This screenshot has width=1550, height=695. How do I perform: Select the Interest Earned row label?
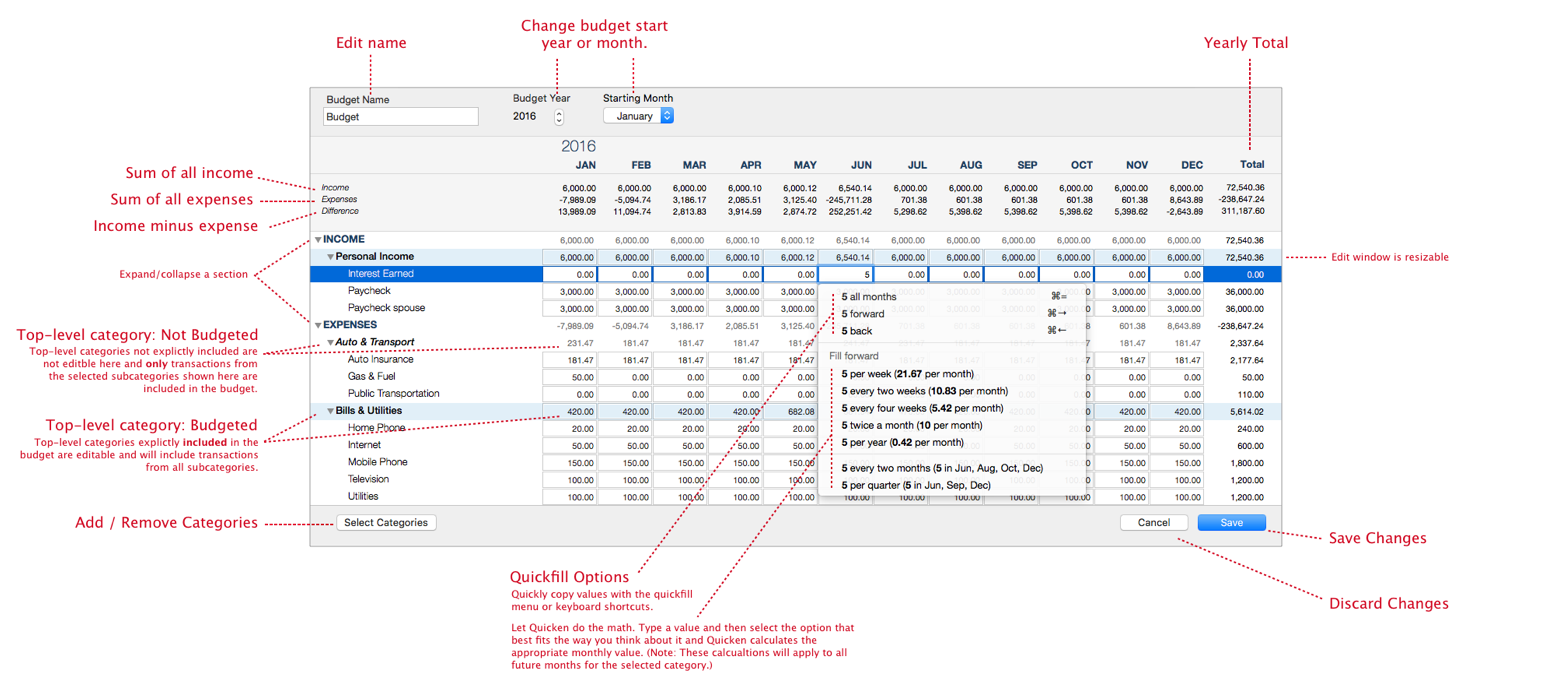point(381,274)
